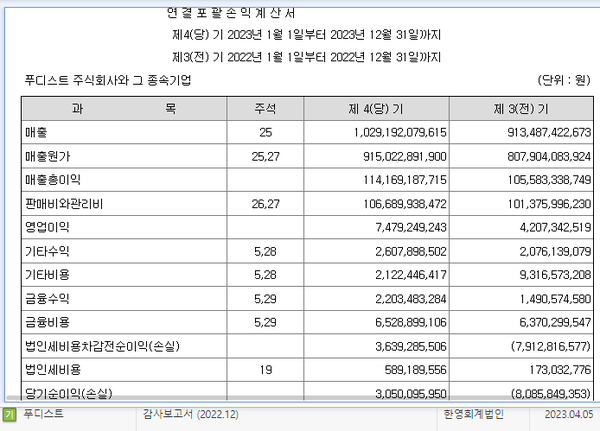Click the value 1,029,192,079,615

400,132
